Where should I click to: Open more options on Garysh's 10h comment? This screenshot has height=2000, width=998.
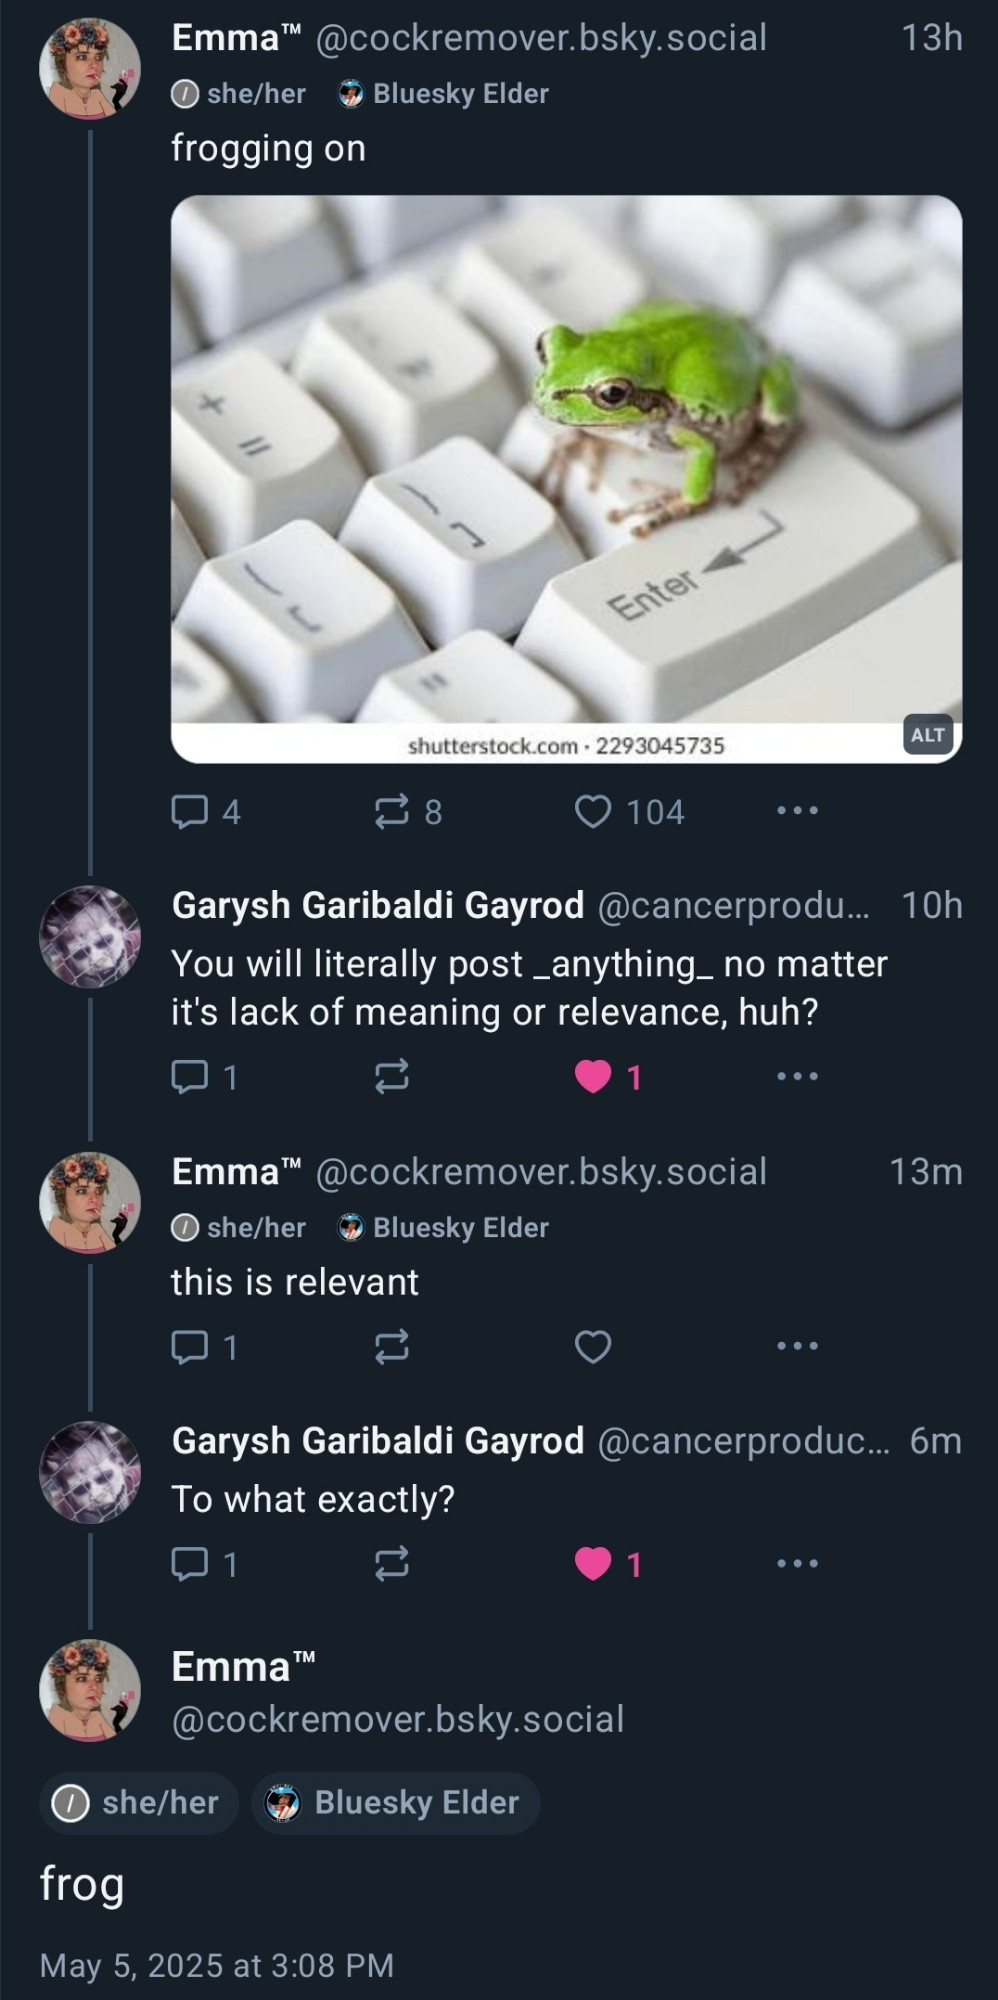click(x=797, y=1077)
